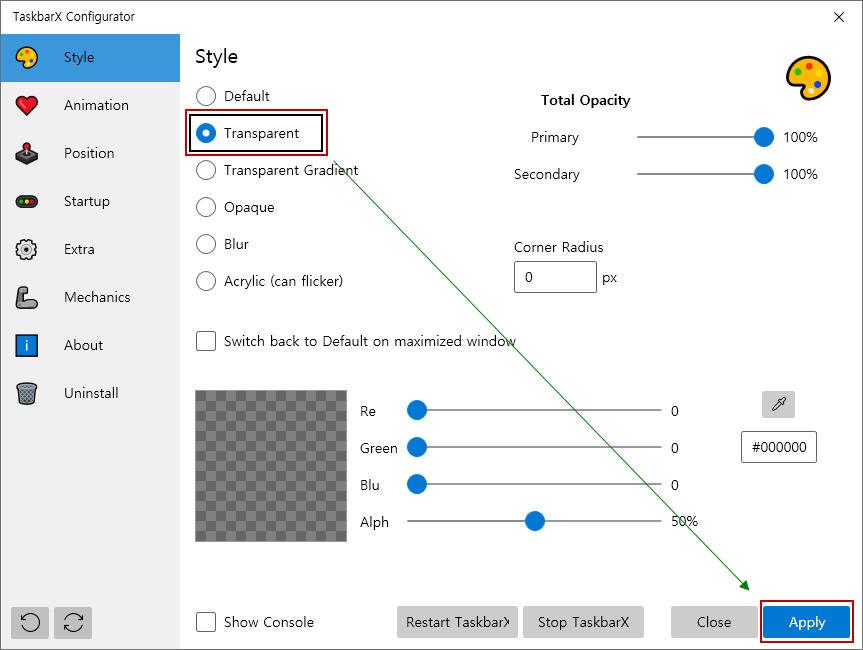Click the Primary opacity slider handle
The image size is (863, 650).
coord(763,137)
